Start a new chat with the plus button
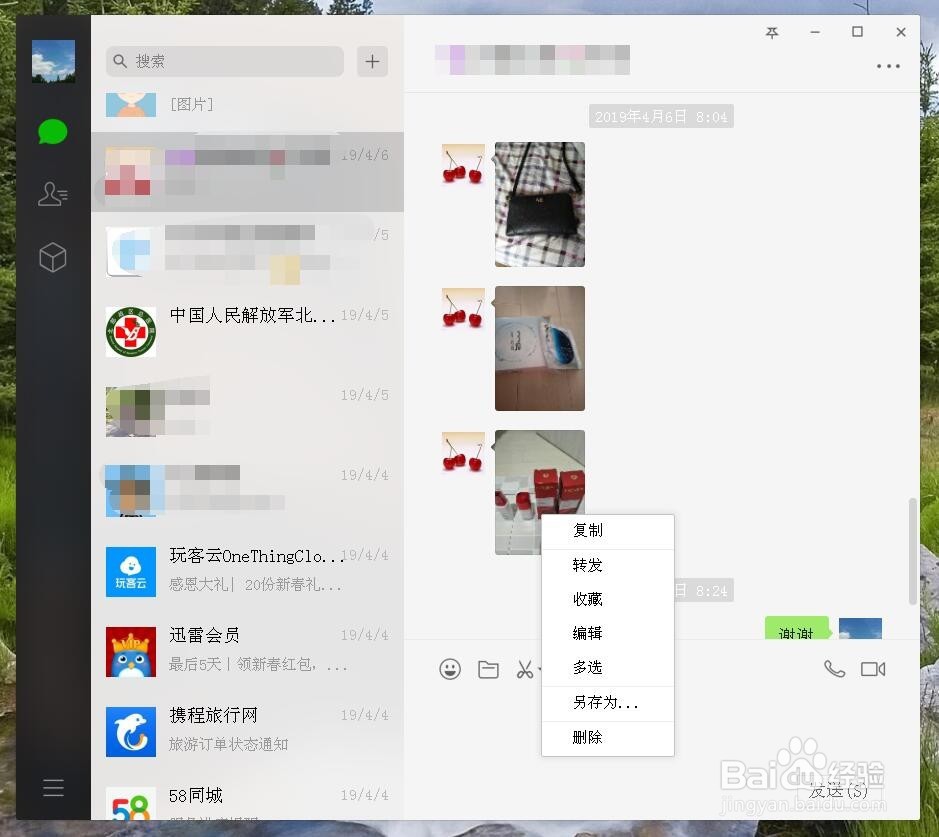The height and width of the screenshot is (837, 939). pyautogui.click(x=371, y=61)
